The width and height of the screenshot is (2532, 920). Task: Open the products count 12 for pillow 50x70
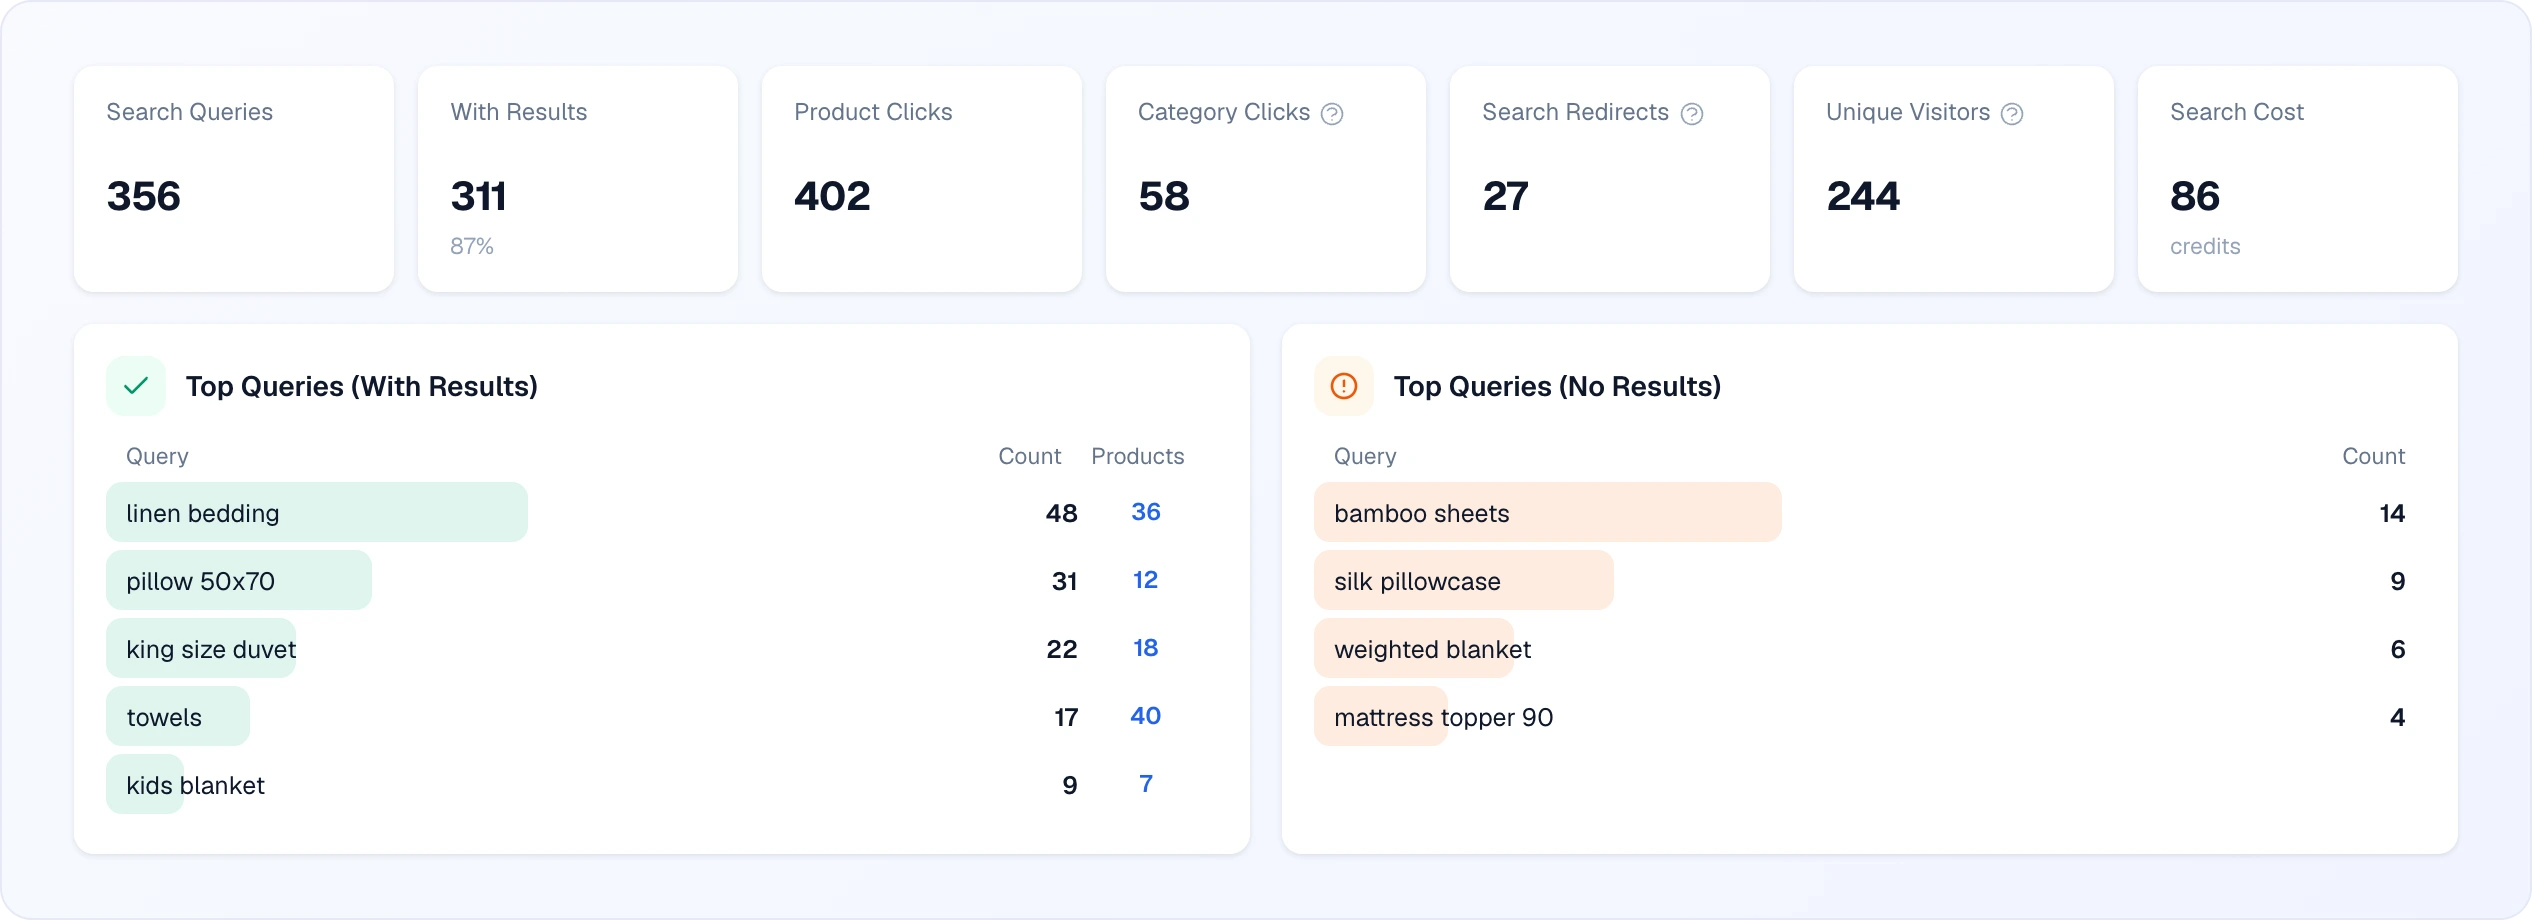[x=1146, y=580]
